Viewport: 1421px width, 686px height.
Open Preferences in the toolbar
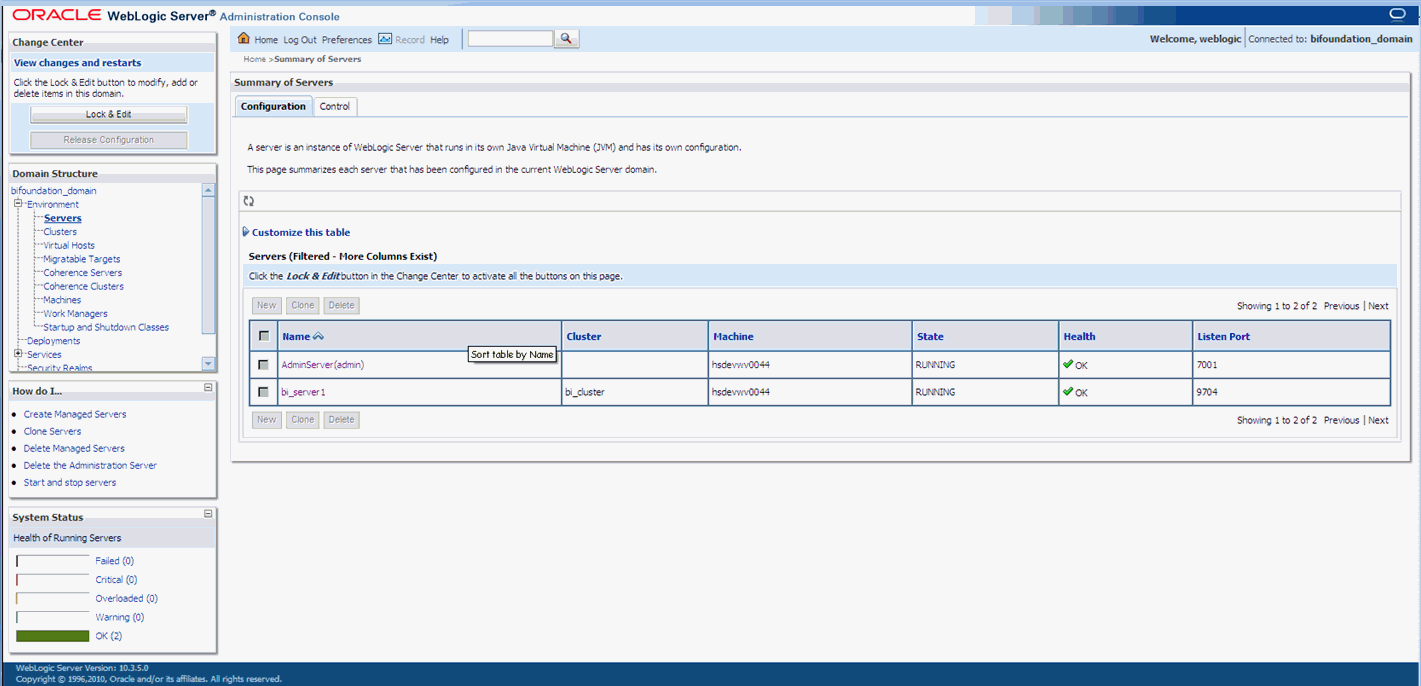pyautogui.click(x=347, y=40)
